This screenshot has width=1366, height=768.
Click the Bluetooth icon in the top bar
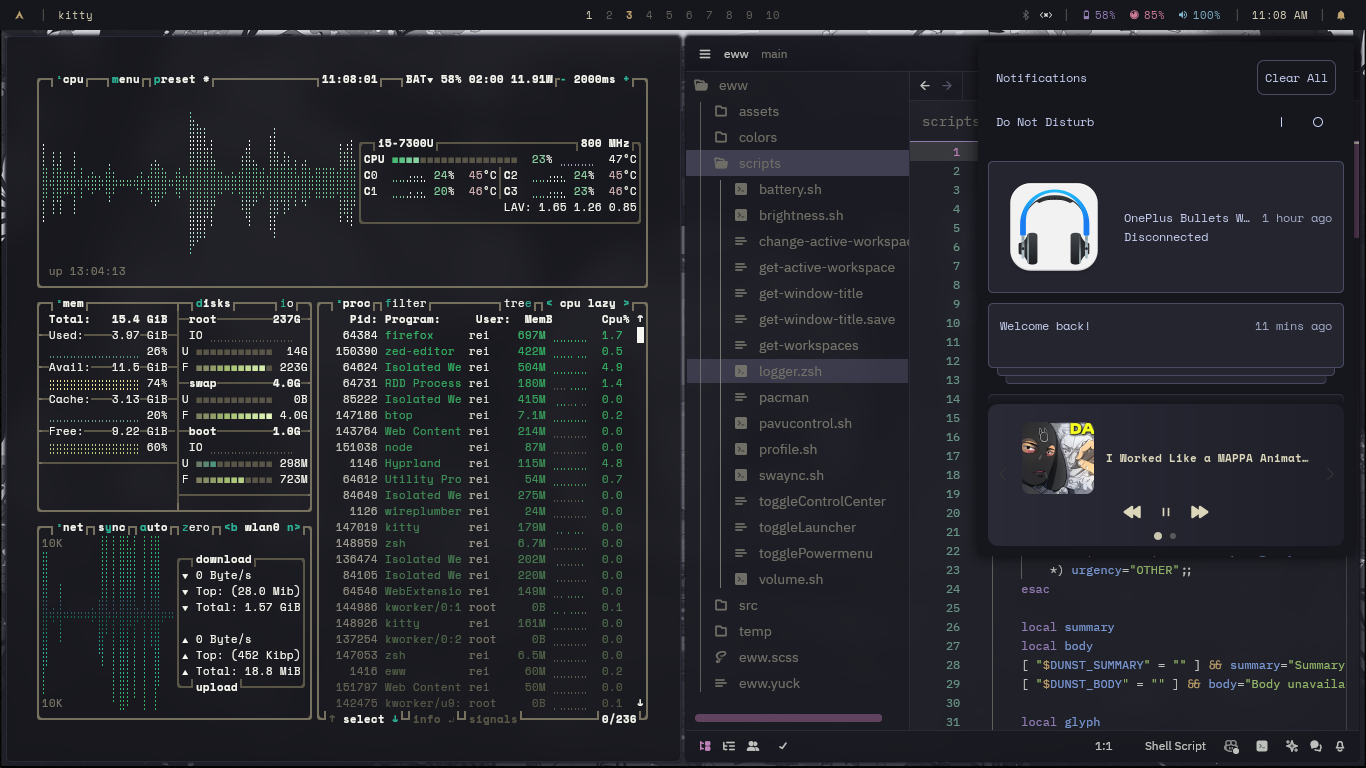click(1025, 15)
